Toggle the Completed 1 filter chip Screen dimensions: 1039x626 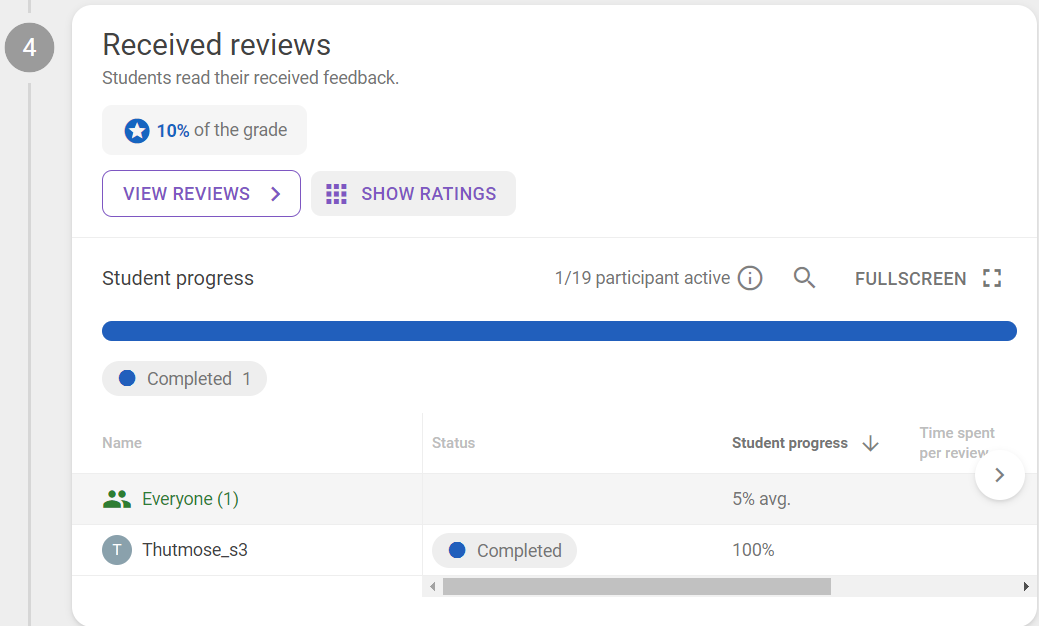point(185,379)
